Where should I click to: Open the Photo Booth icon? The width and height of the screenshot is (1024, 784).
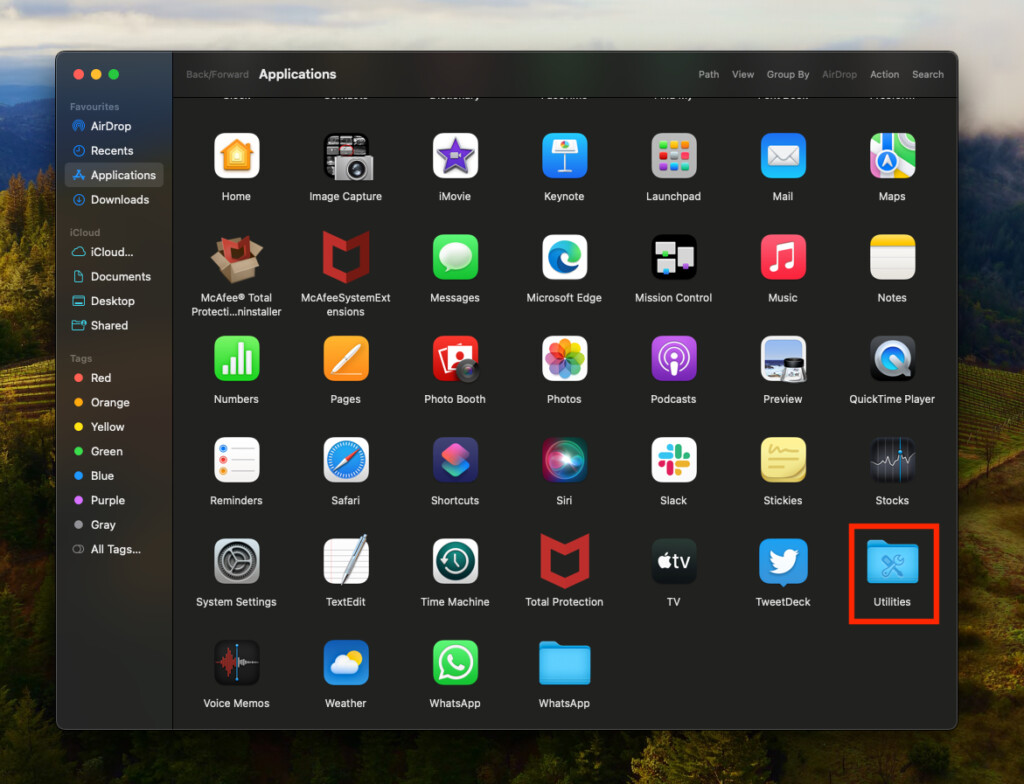(x=455, y=359)
